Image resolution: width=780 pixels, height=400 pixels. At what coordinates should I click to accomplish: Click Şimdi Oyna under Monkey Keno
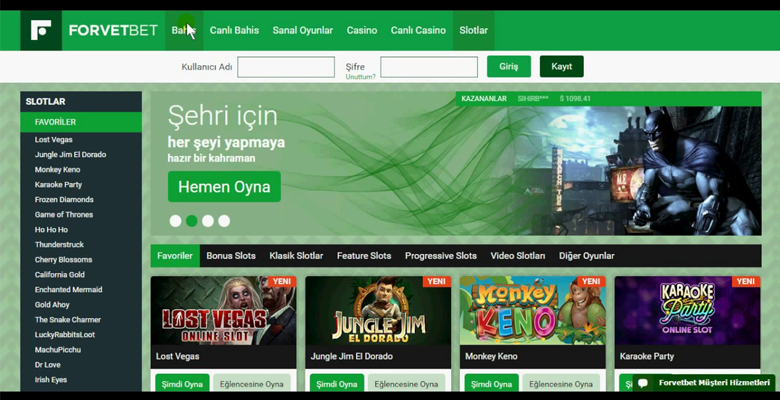pyautogui.click(x=491, y=384)
